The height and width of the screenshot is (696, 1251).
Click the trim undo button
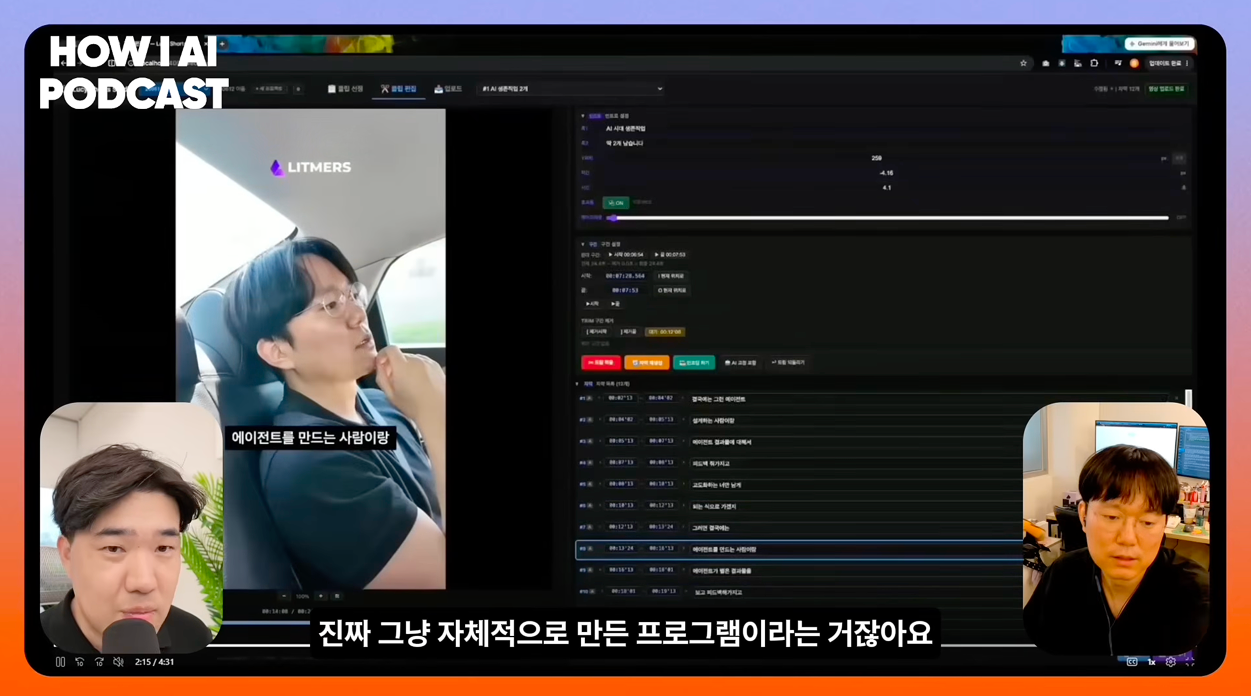pyautogui.click(x=788, y=363)
